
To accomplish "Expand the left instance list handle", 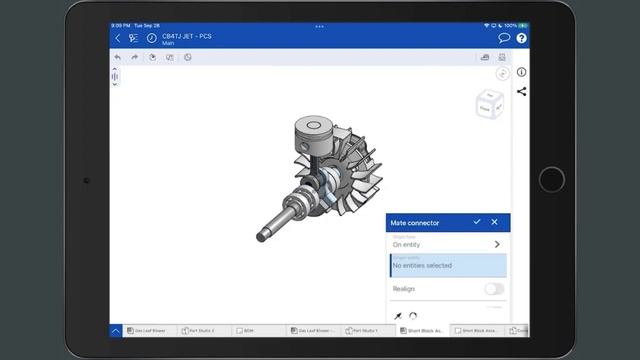I will click(115, 76).
